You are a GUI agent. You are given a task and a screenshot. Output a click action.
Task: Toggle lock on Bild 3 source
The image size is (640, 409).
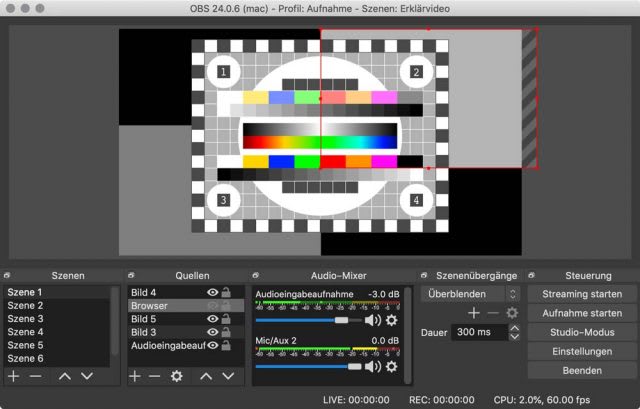tap(226, 332)
